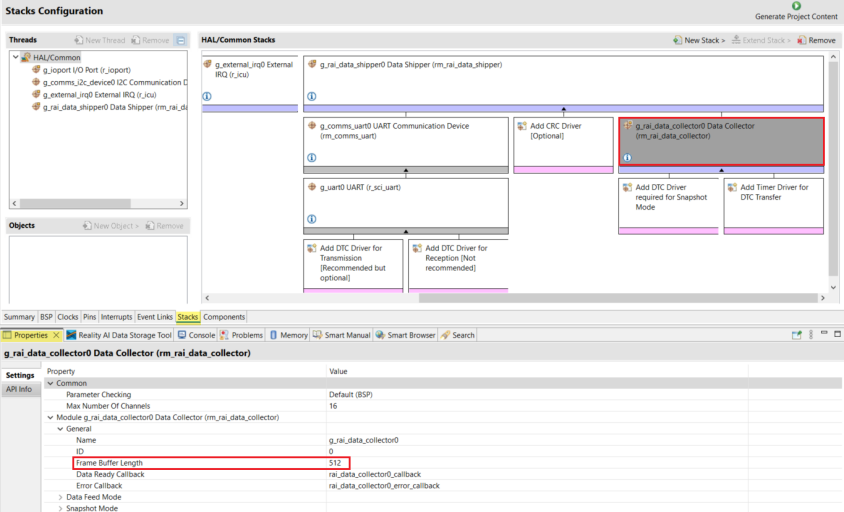
Task: Open the Smart Manual view
Action: [342, 335]
